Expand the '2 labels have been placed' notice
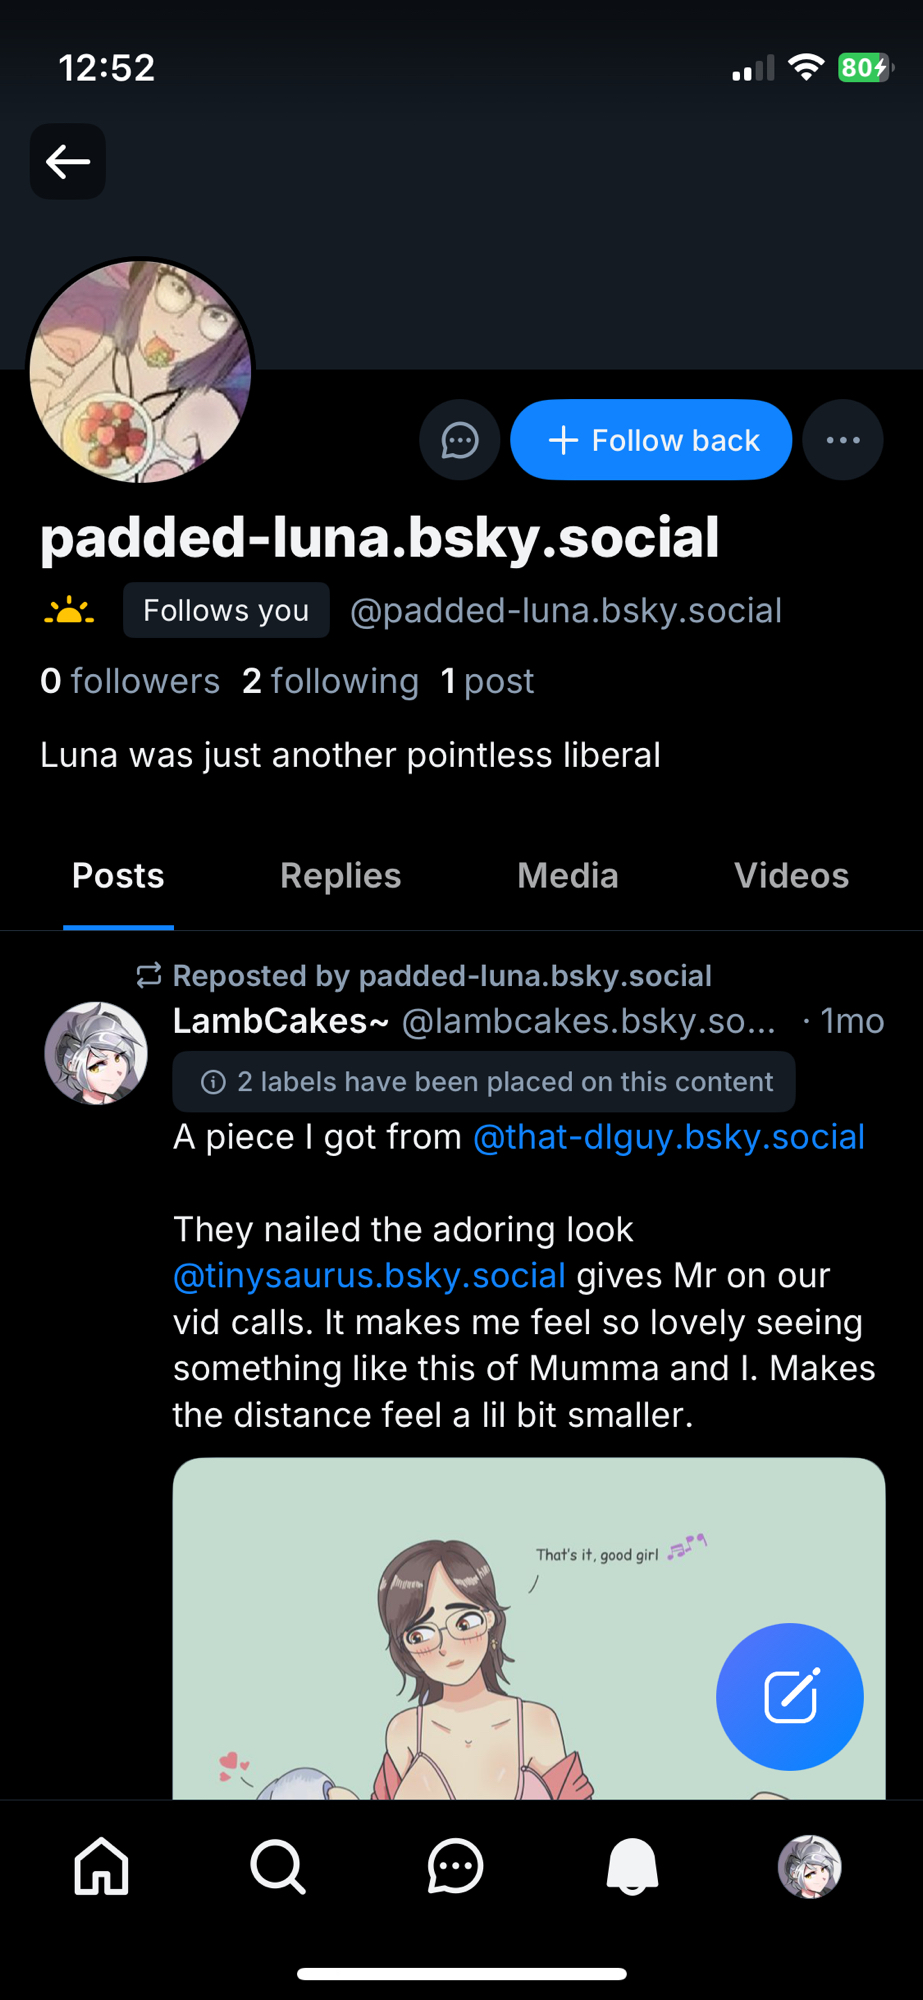 point(484,1082)
